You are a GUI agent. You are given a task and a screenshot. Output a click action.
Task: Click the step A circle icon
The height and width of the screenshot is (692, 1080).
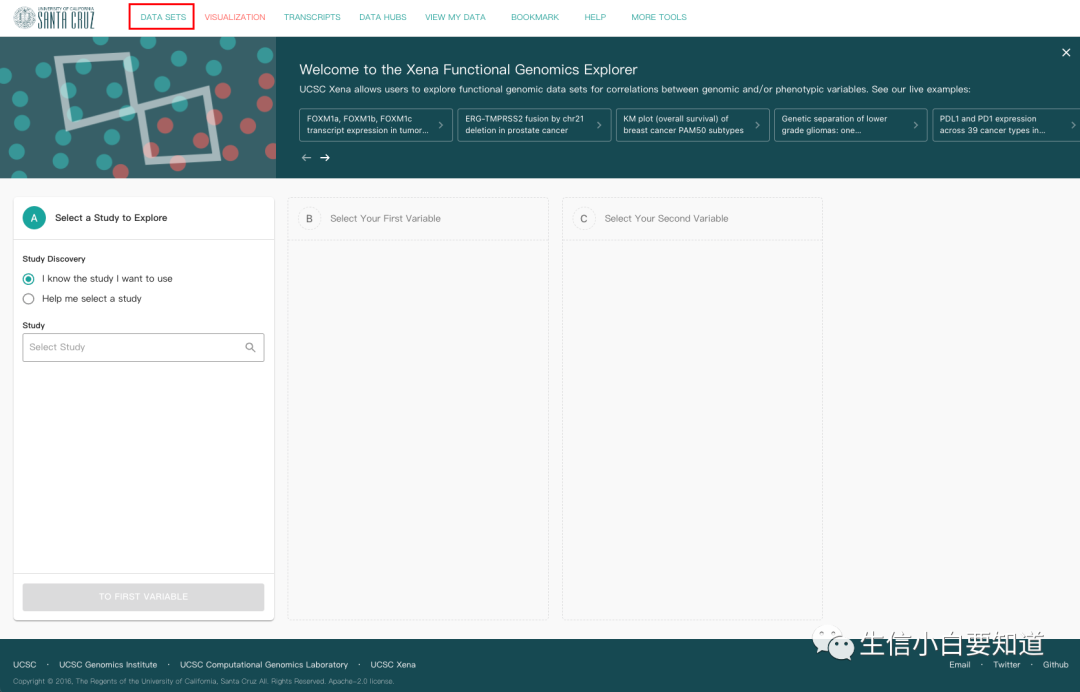[34, 218]
